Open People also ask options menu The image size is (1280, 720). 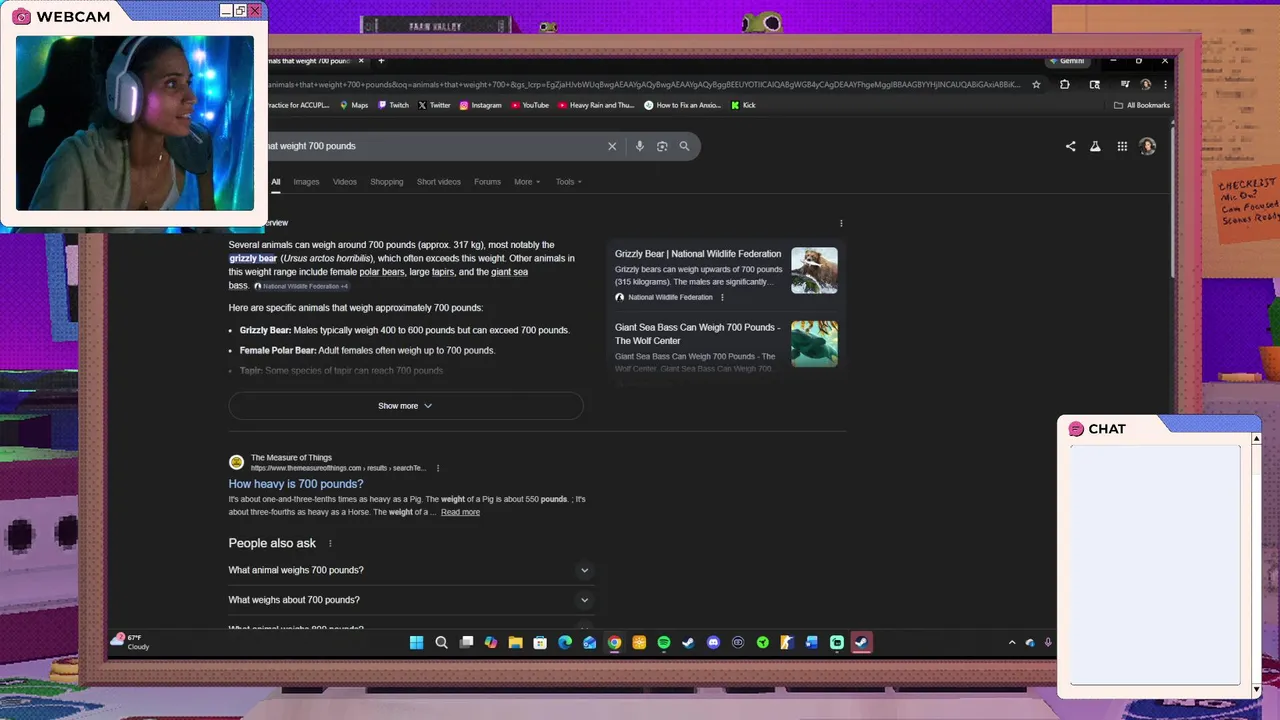[x=330, y=544]
